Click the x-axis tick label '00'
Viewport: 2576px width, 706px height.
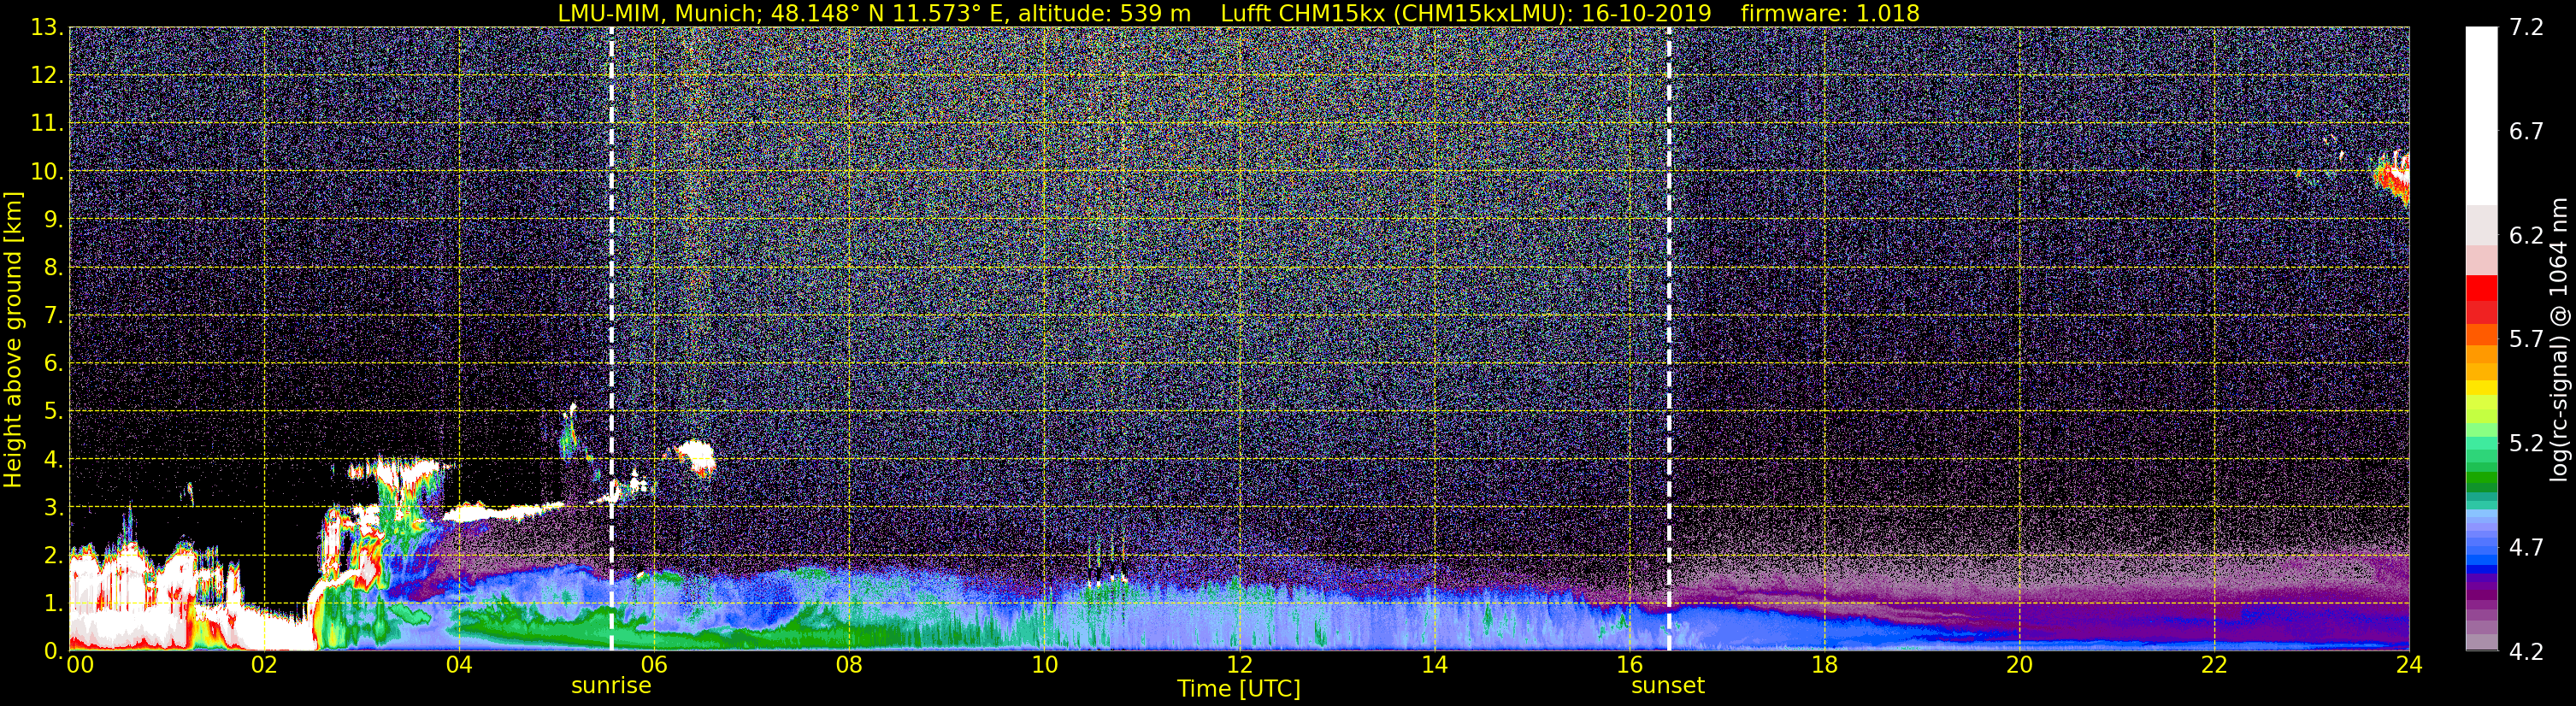pos(80,665)
